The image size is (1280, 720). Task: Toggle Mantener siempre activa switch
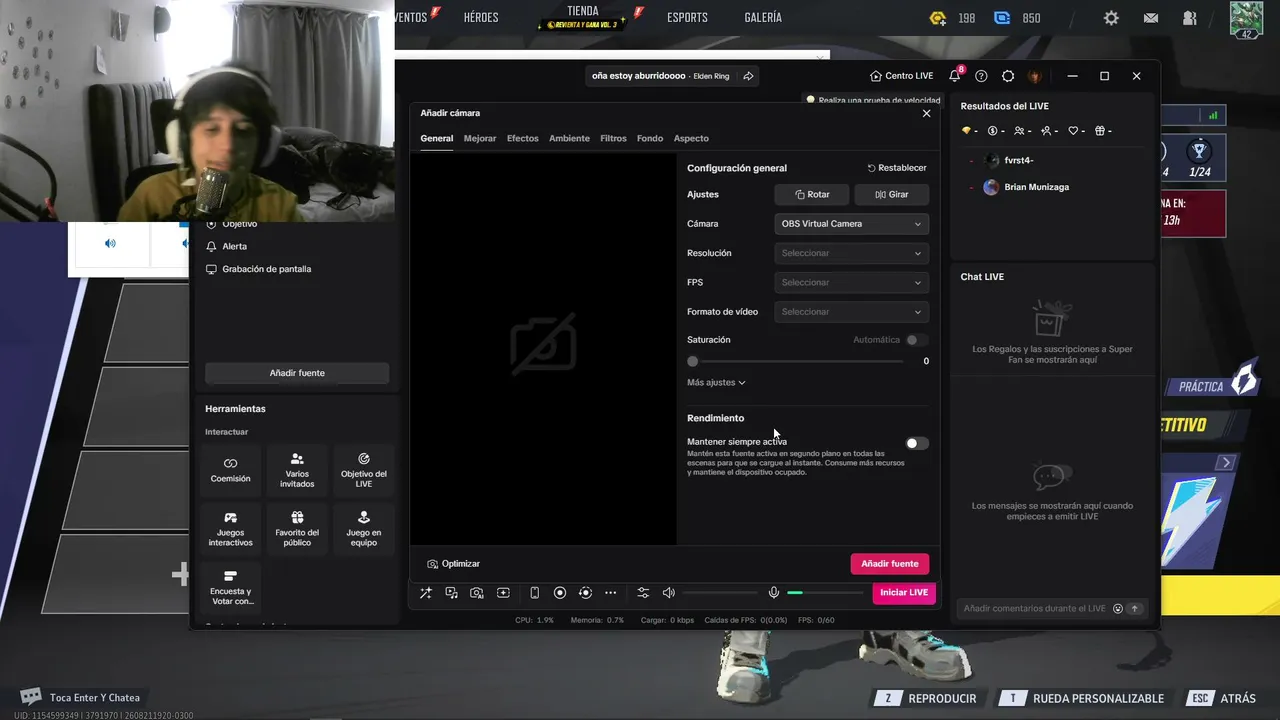[x=917, y=443]
